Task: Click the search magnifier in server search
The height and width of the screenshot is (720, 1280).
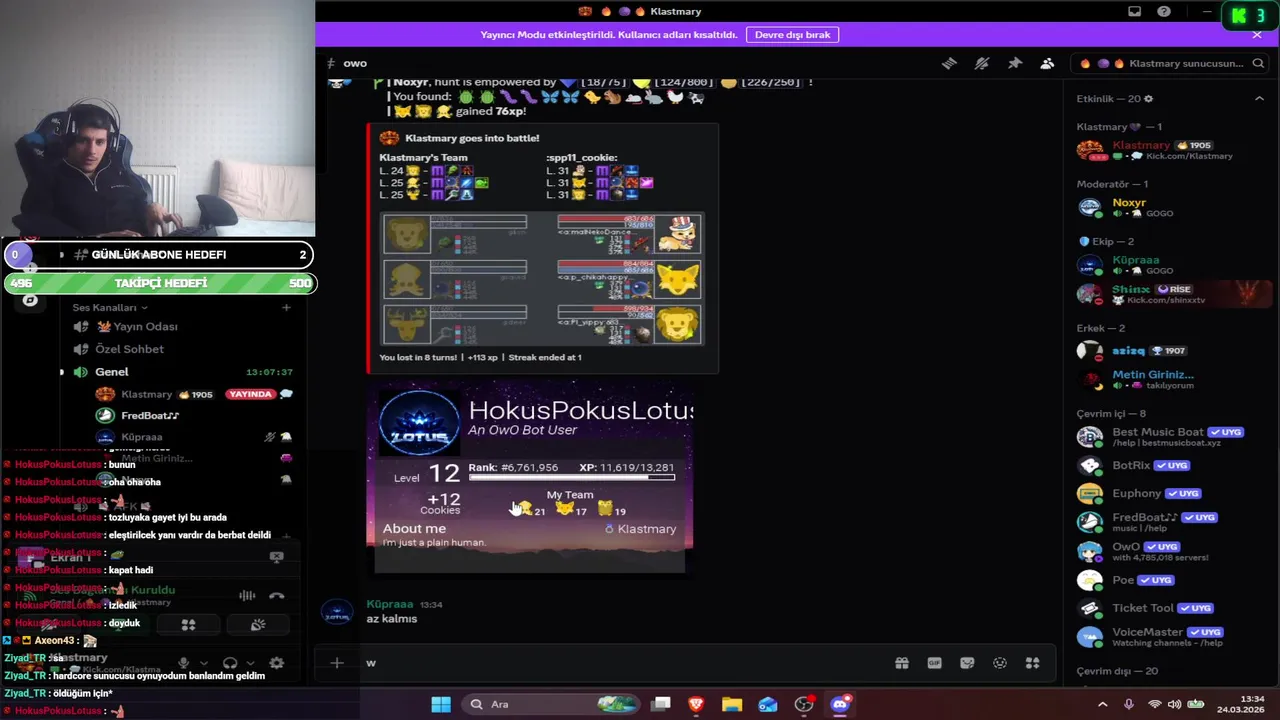Action: [x=1259, y=63]
